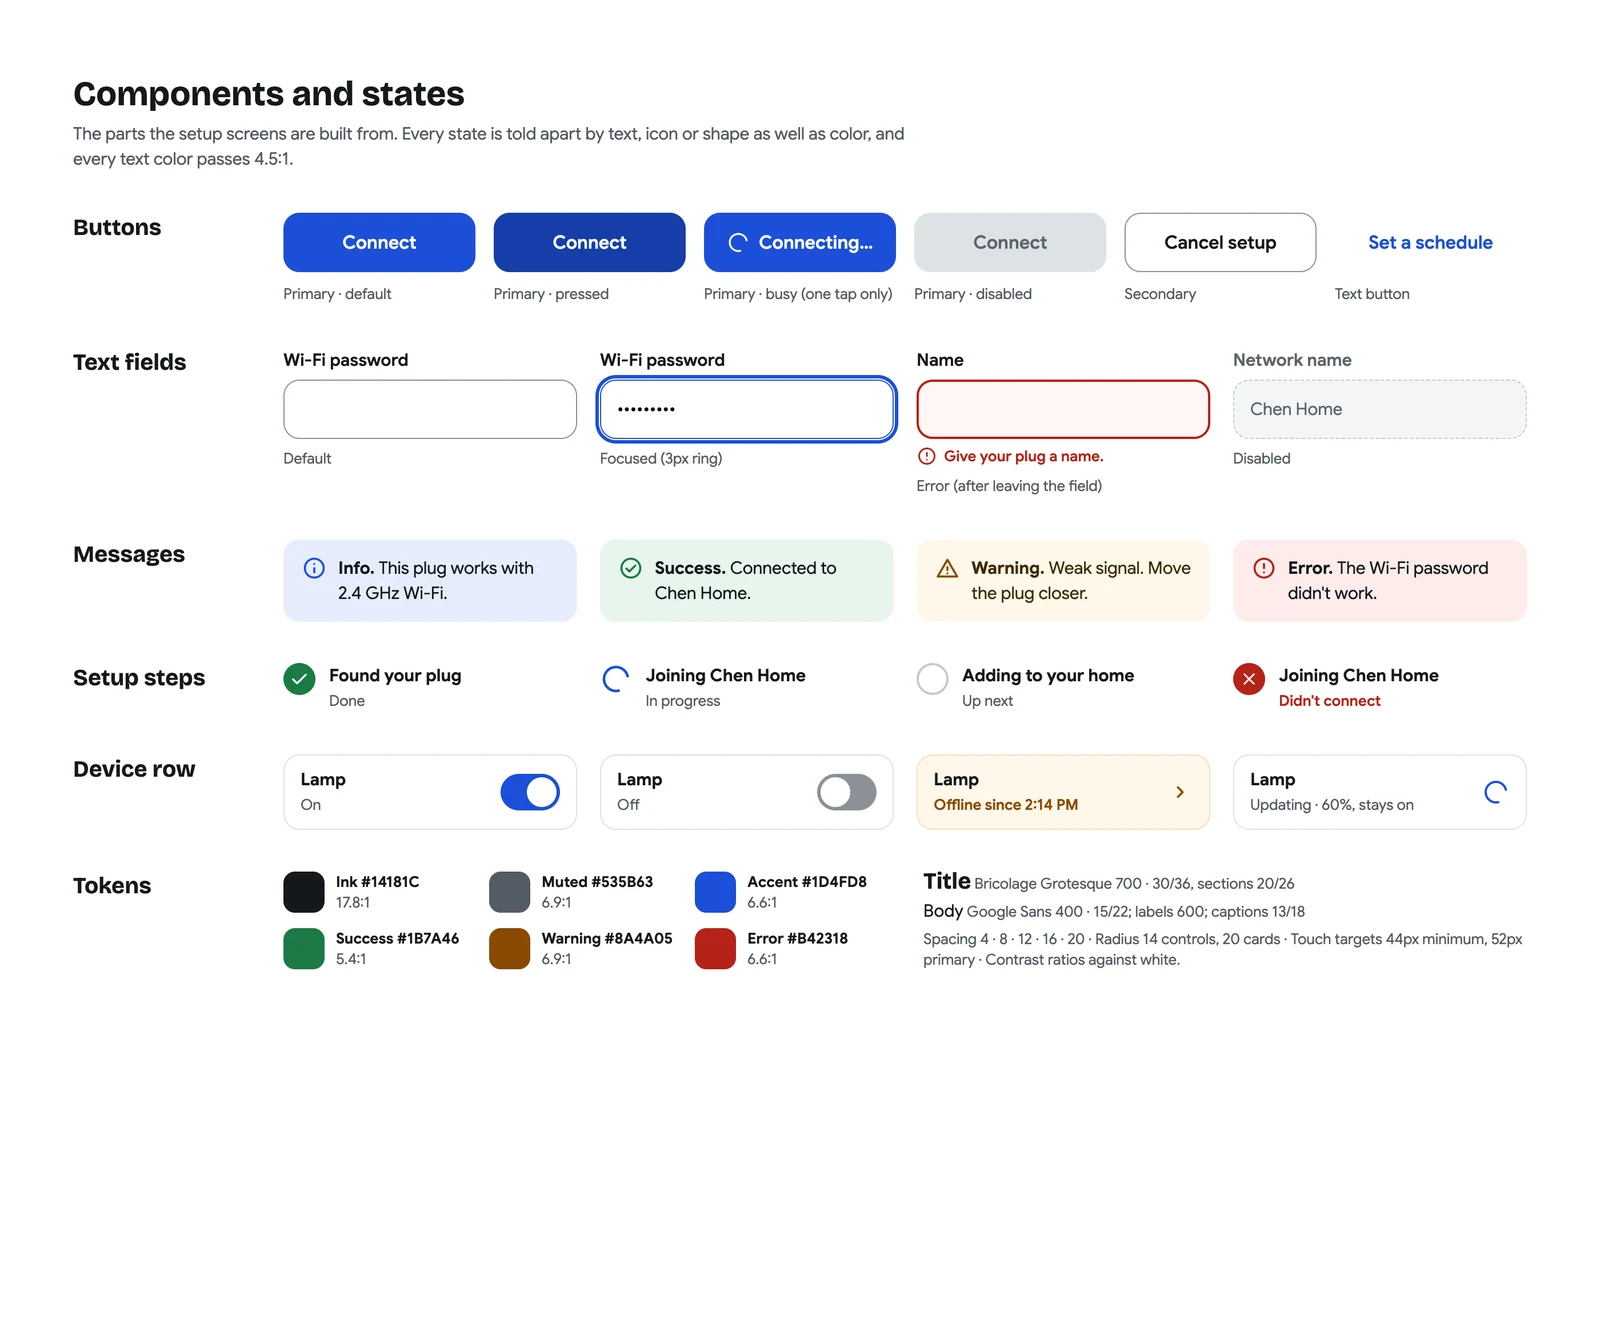Click the red X beside Didn't connect

coord(1249,679)
